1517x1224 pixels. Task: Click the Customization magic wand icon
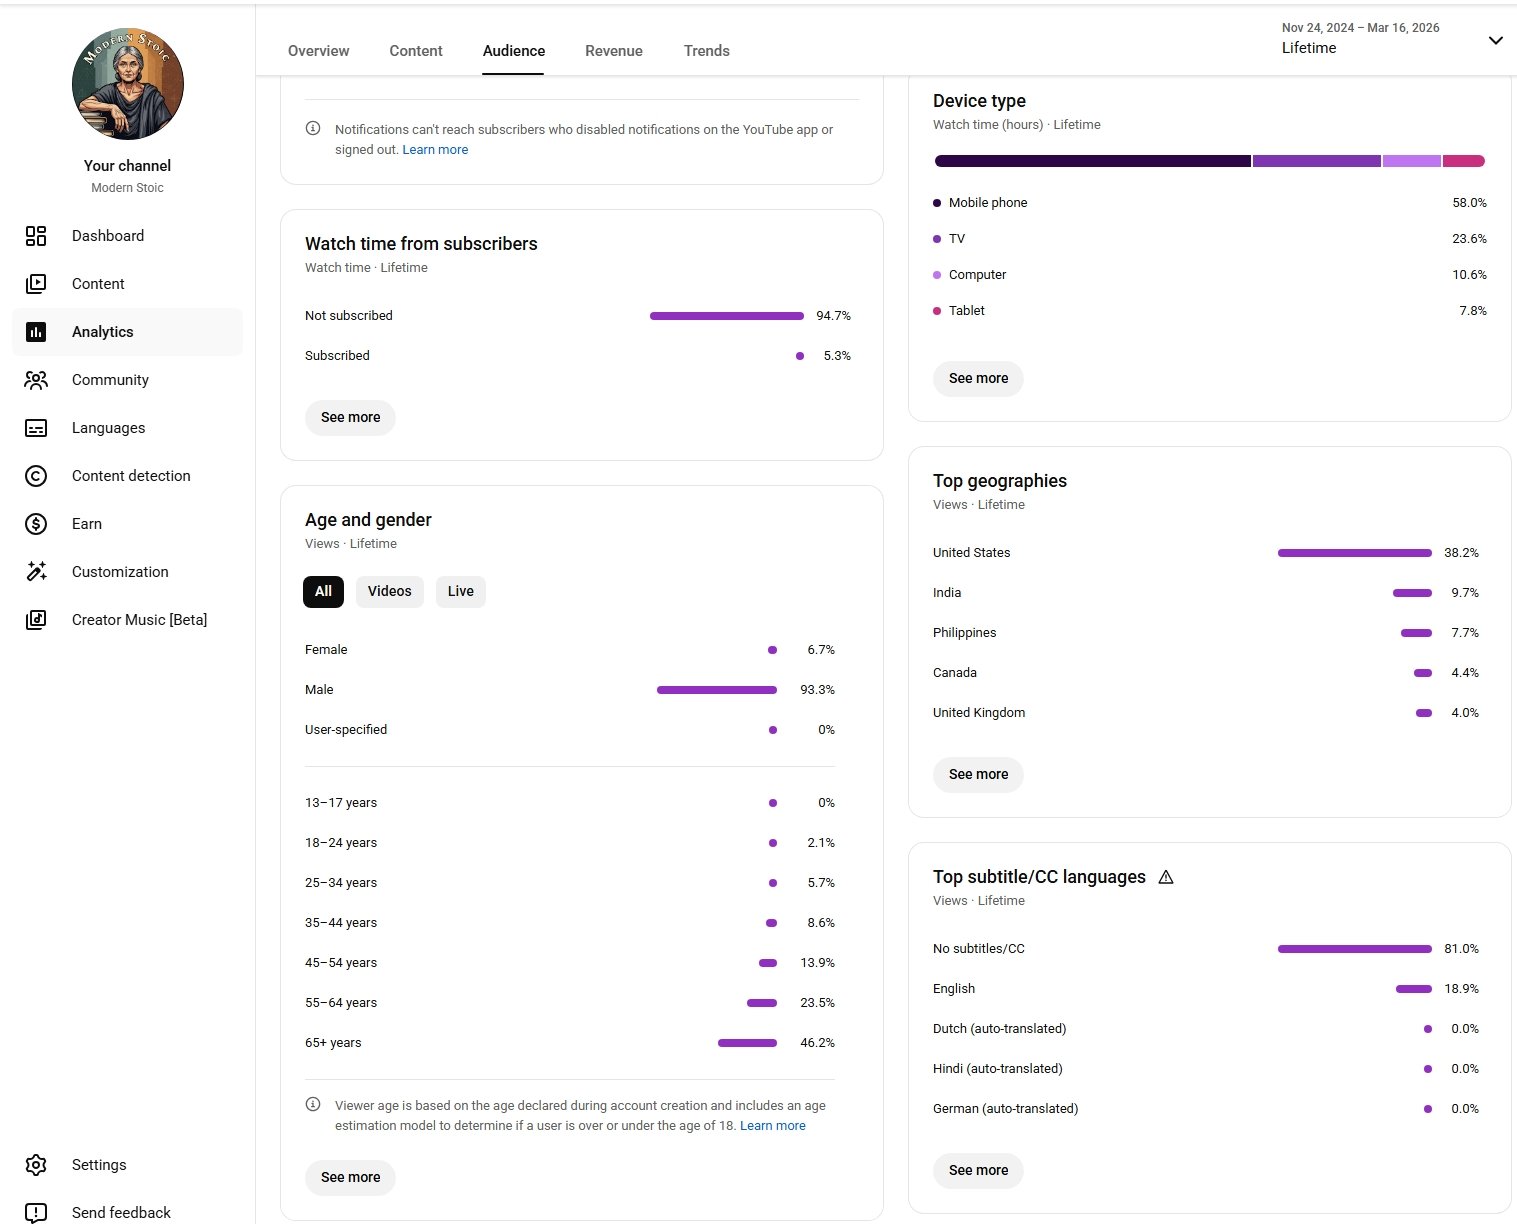point(36,572)
